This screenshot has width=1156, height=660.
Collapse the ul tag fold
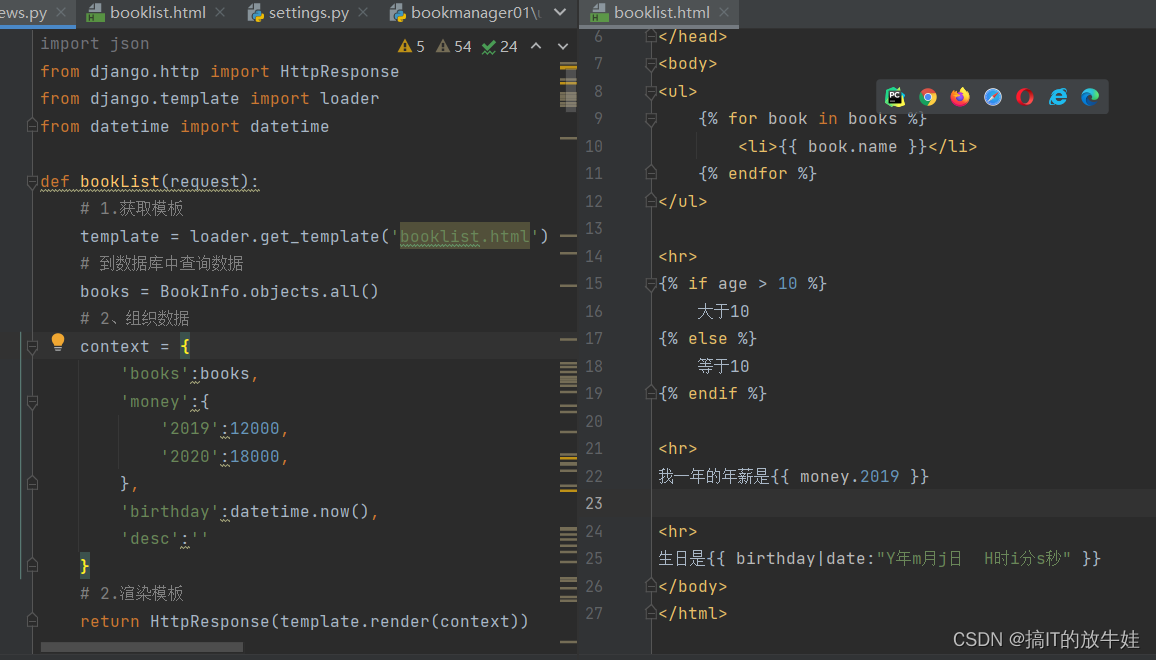click(x=650, y=91)
